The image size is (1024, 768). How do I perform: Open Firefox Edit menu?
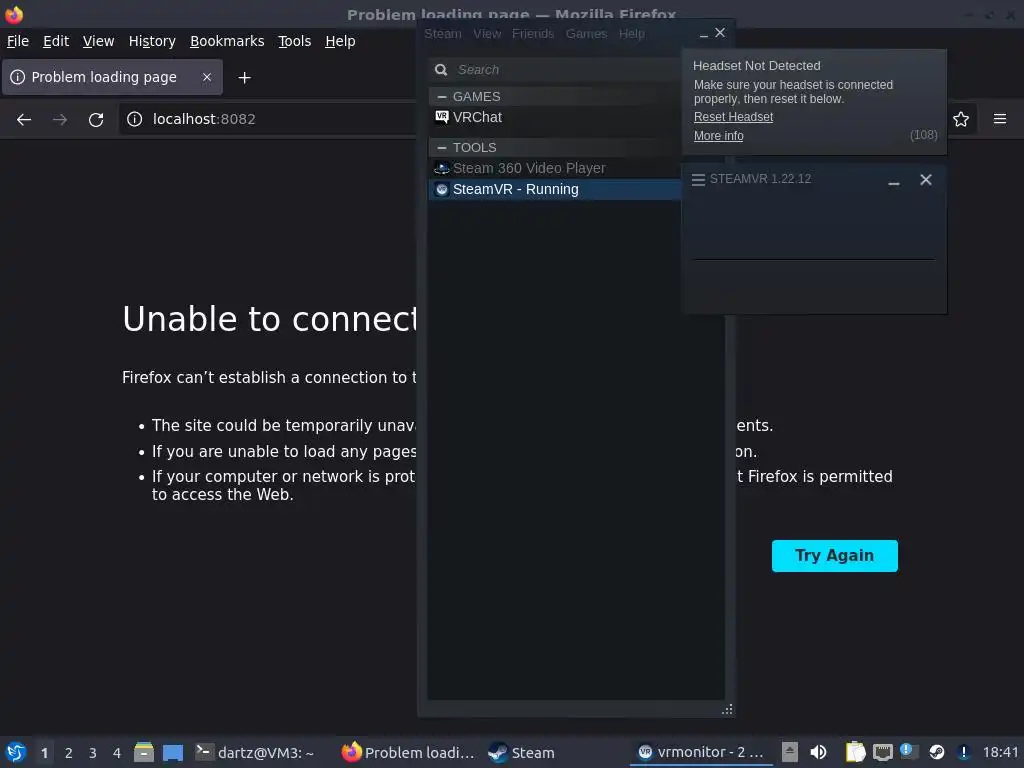[x=56, y=41]
